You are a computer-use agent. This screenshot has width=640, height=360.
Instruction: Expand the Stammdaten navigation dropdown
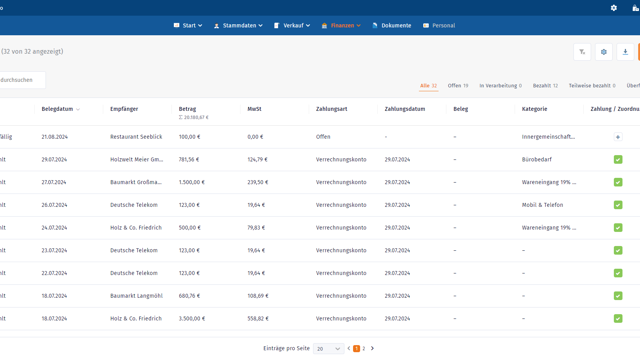[x=238, y=25]
